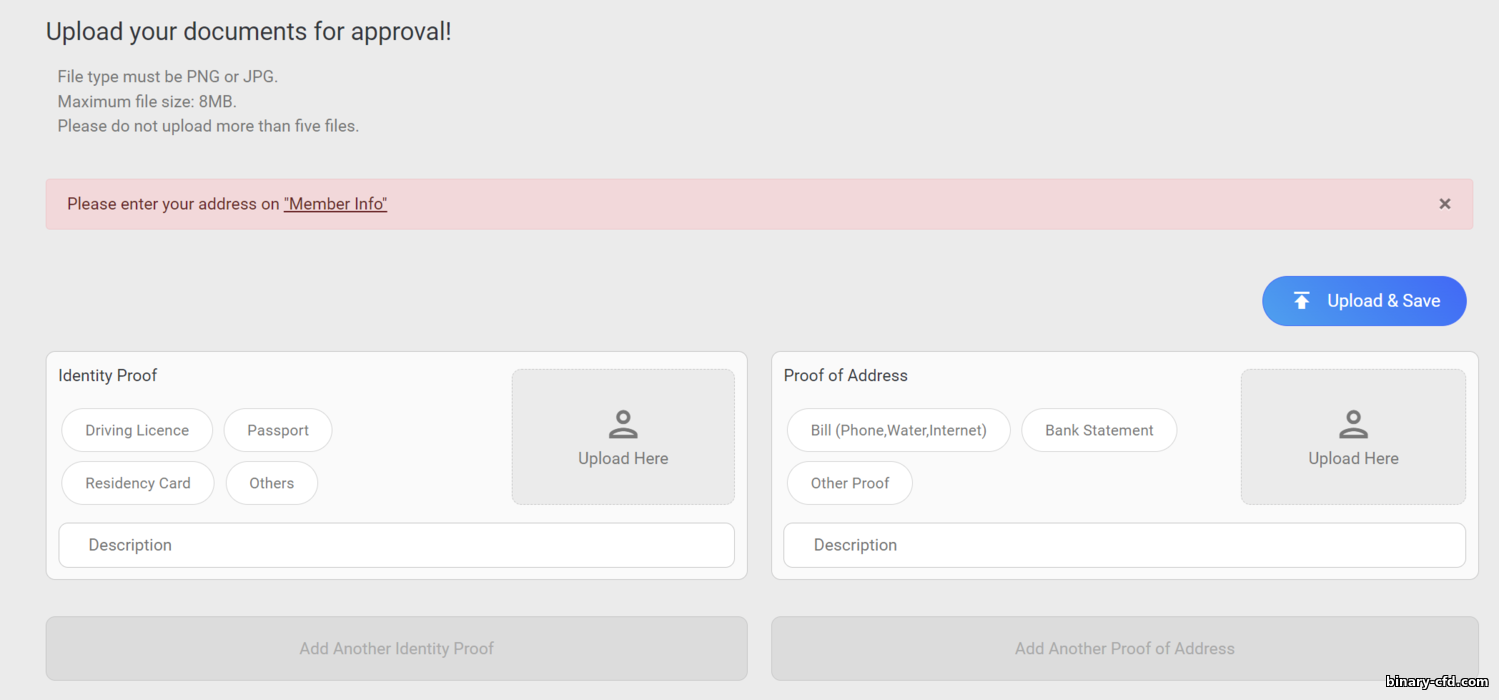Screen dimensions: 1499x700
Task: Choose Bill (Phone,Water,Internet) option
Action: tap(898, 430)
